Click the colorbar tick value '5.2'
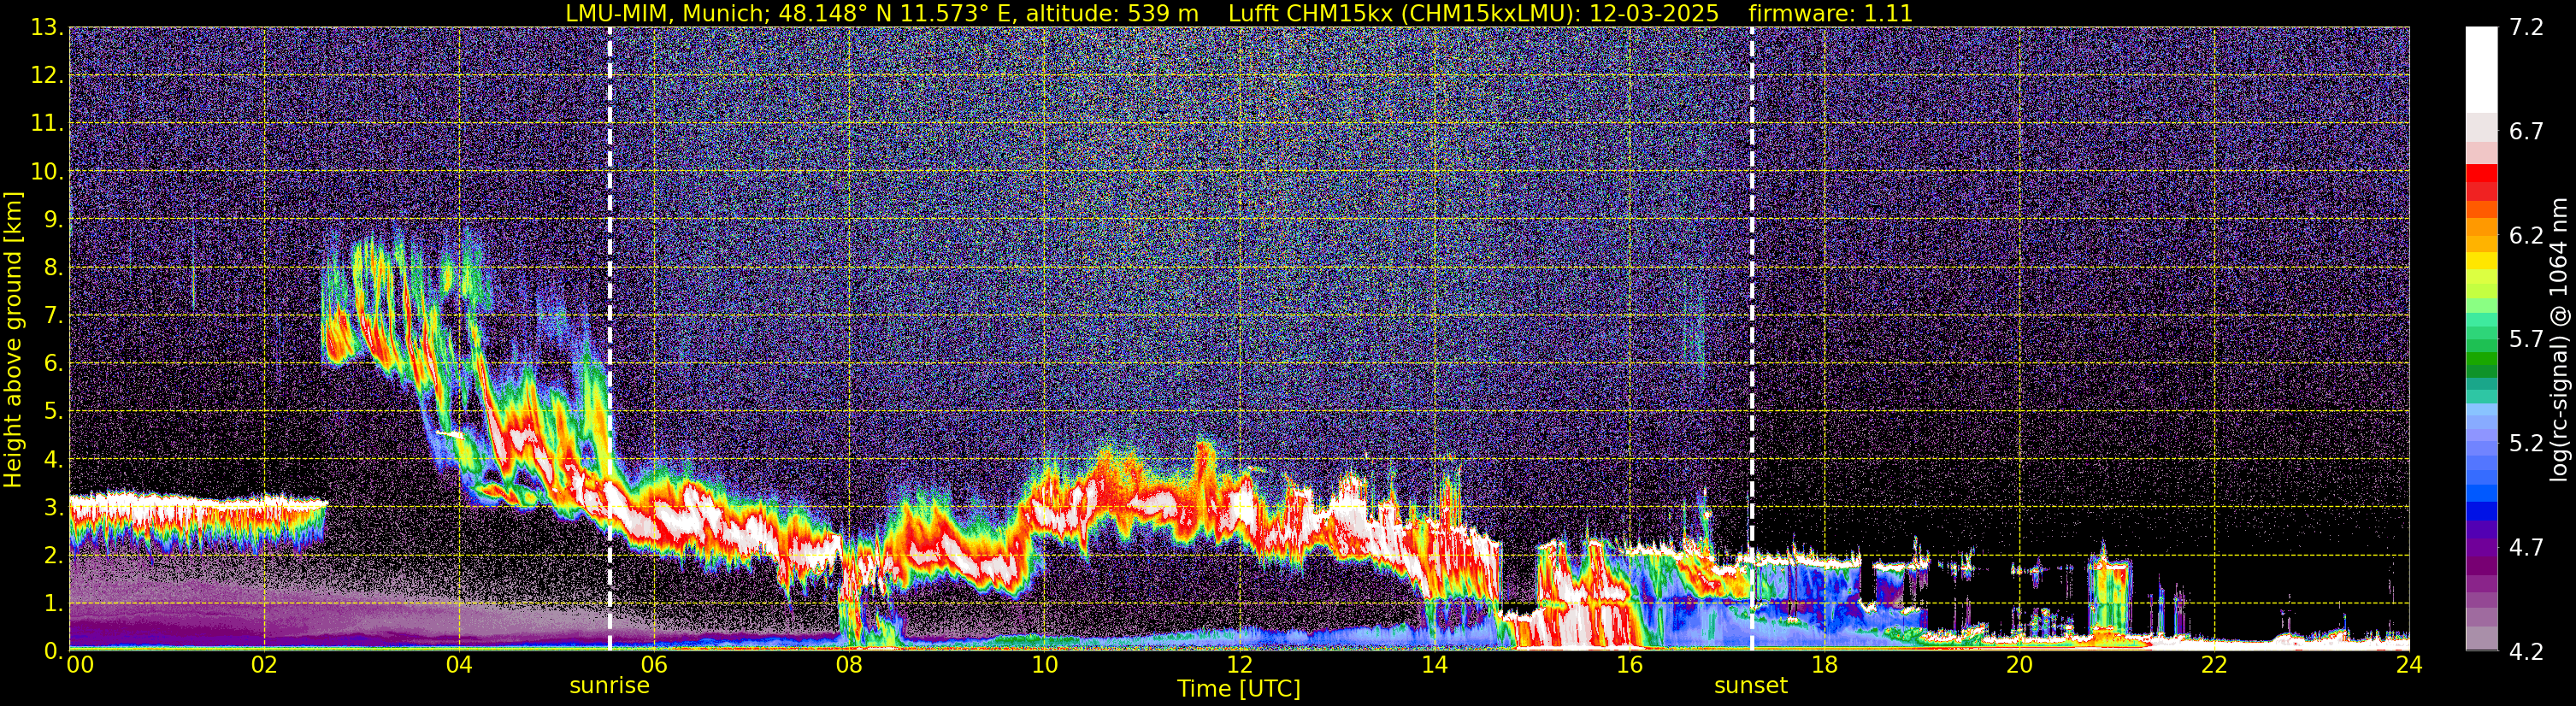 pos(2526,443)
